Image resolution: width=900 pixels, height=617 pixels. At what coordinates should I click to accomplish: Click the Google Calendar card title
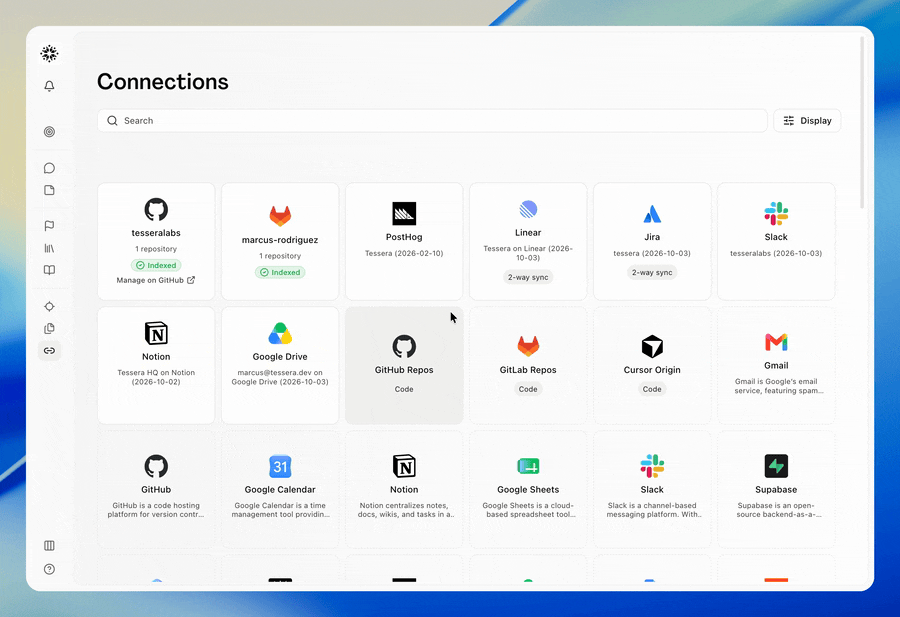pos(280,490)
